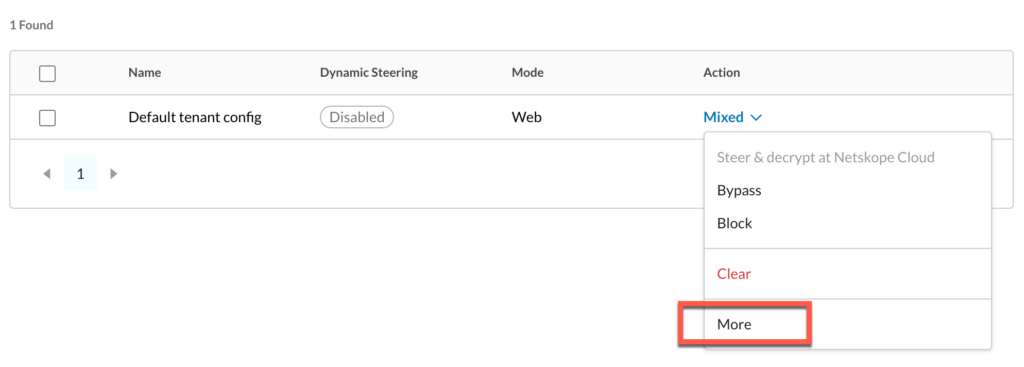Image resolution: width=1024 pixels, height=367 pixels.
Task: Open the Mixed action dropdown
Action: pos(732,118)
